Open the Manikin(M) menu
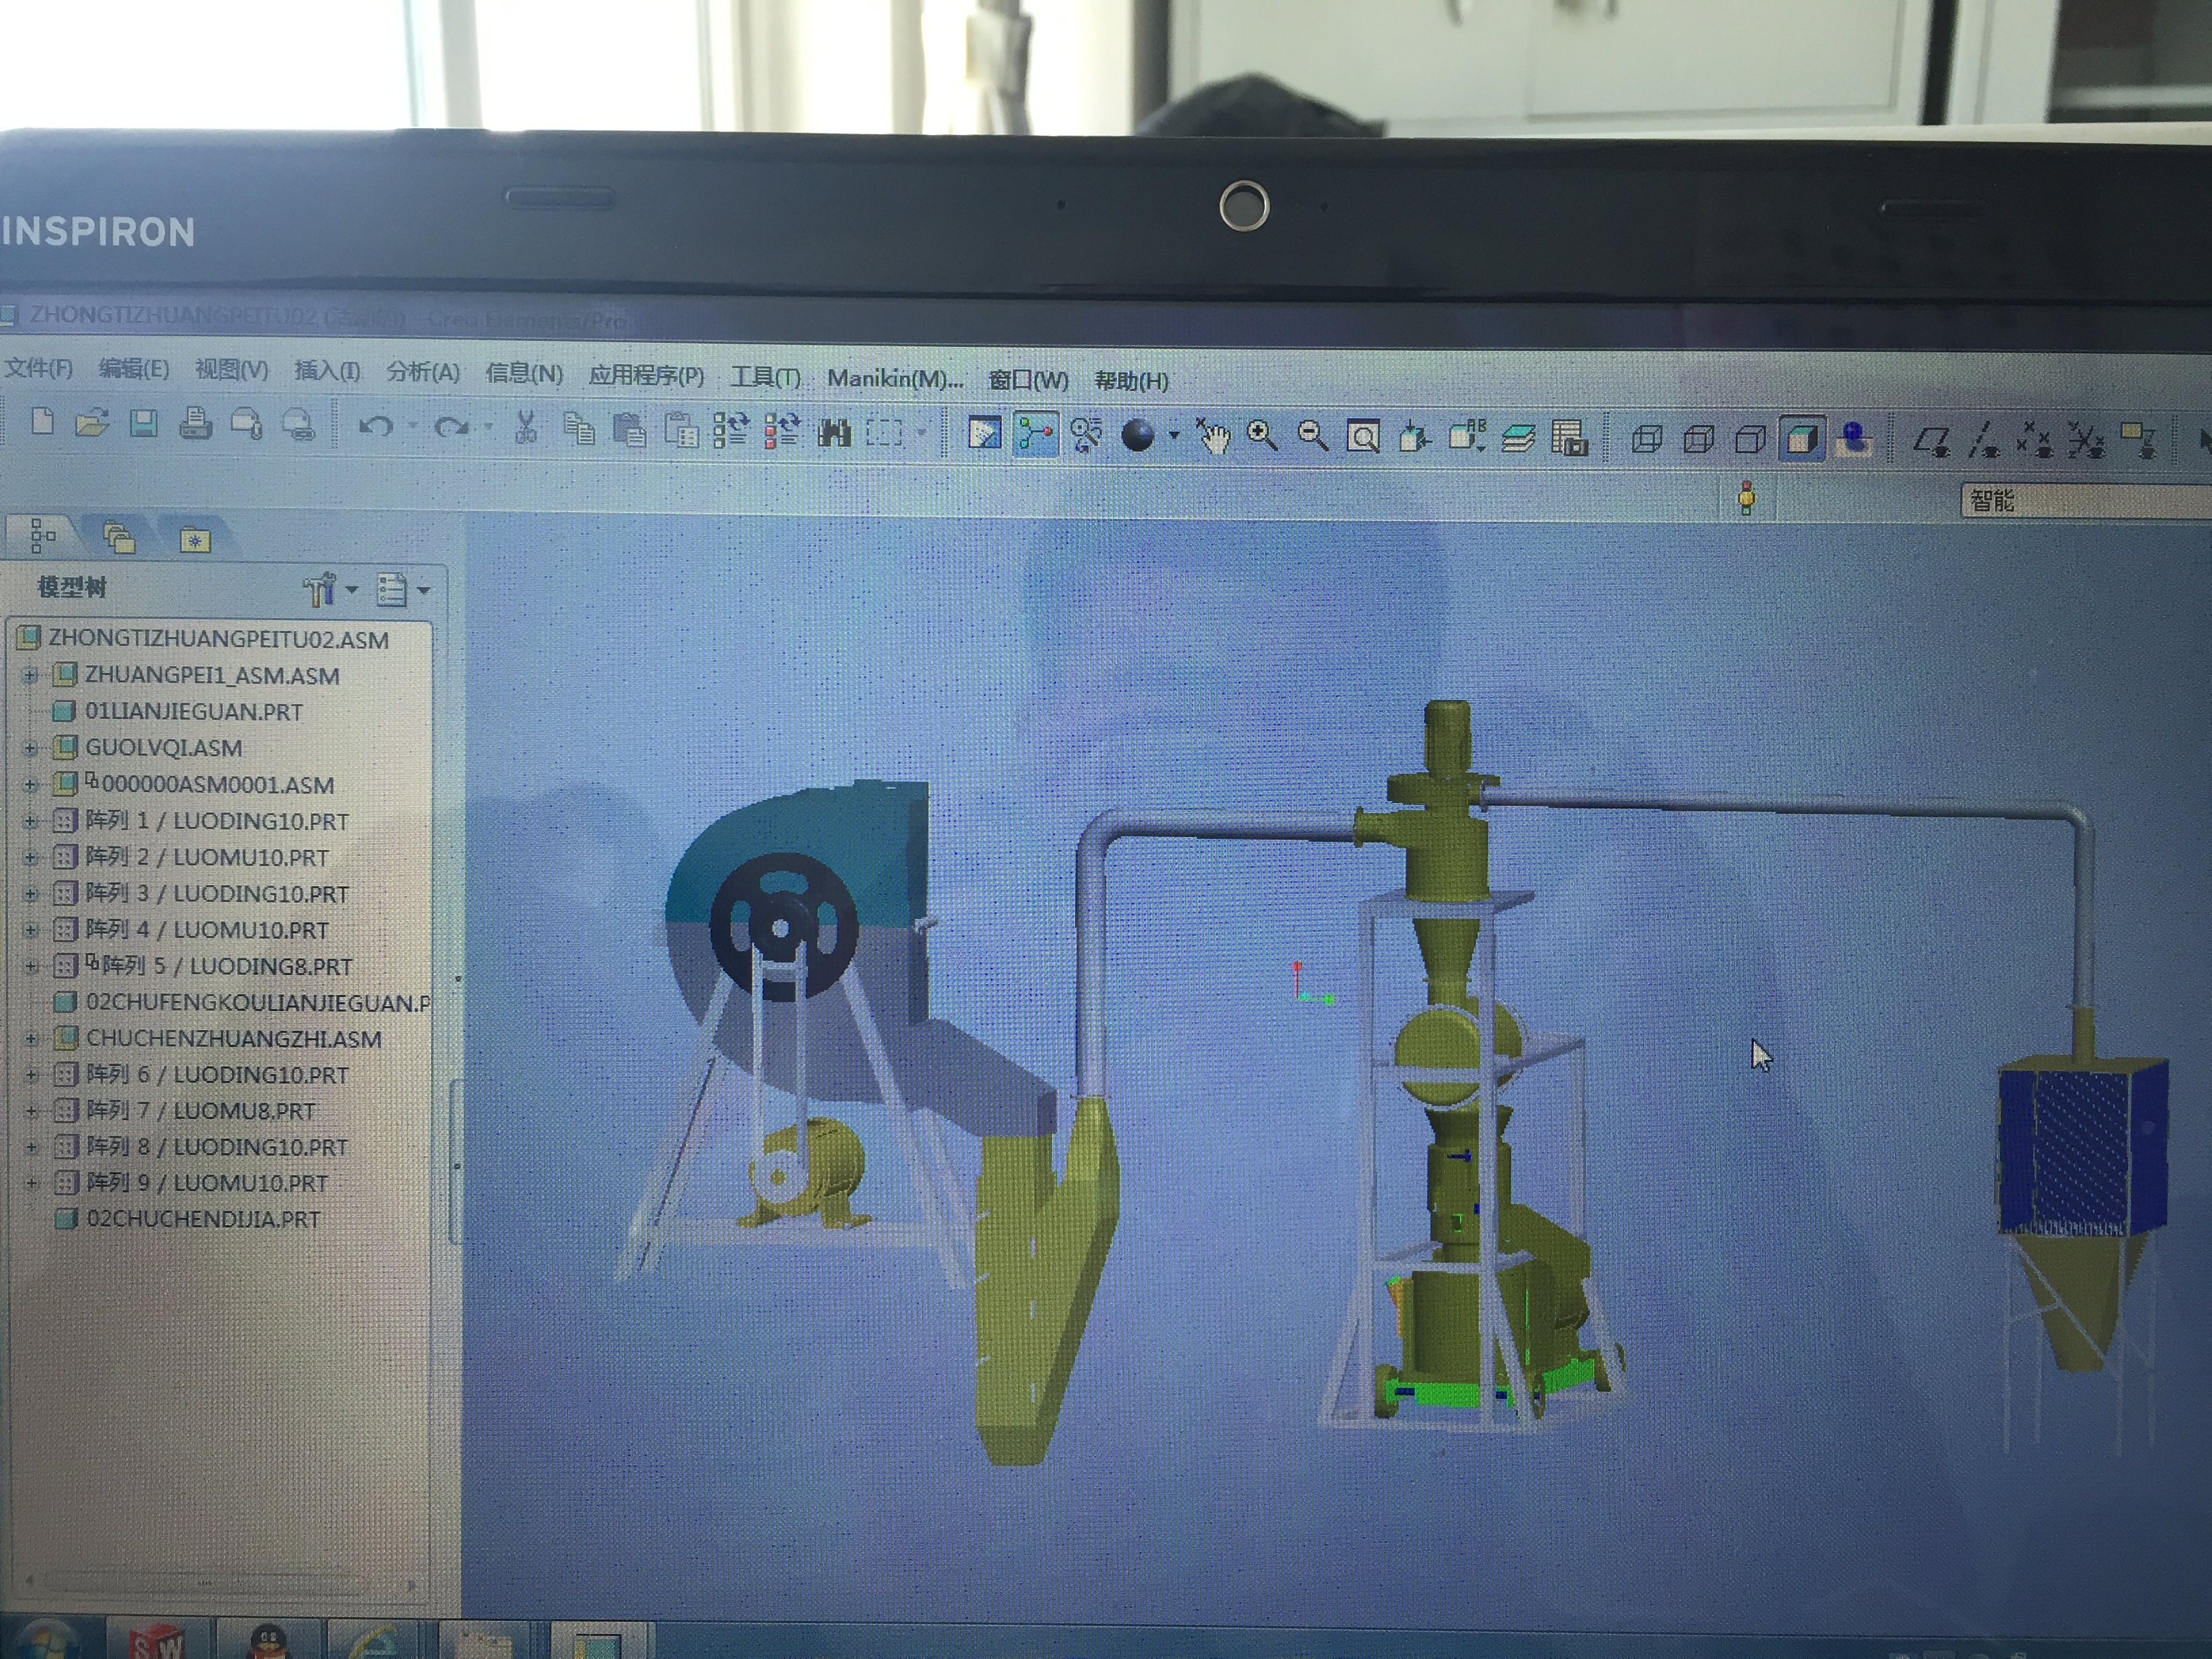 [895, 378]
